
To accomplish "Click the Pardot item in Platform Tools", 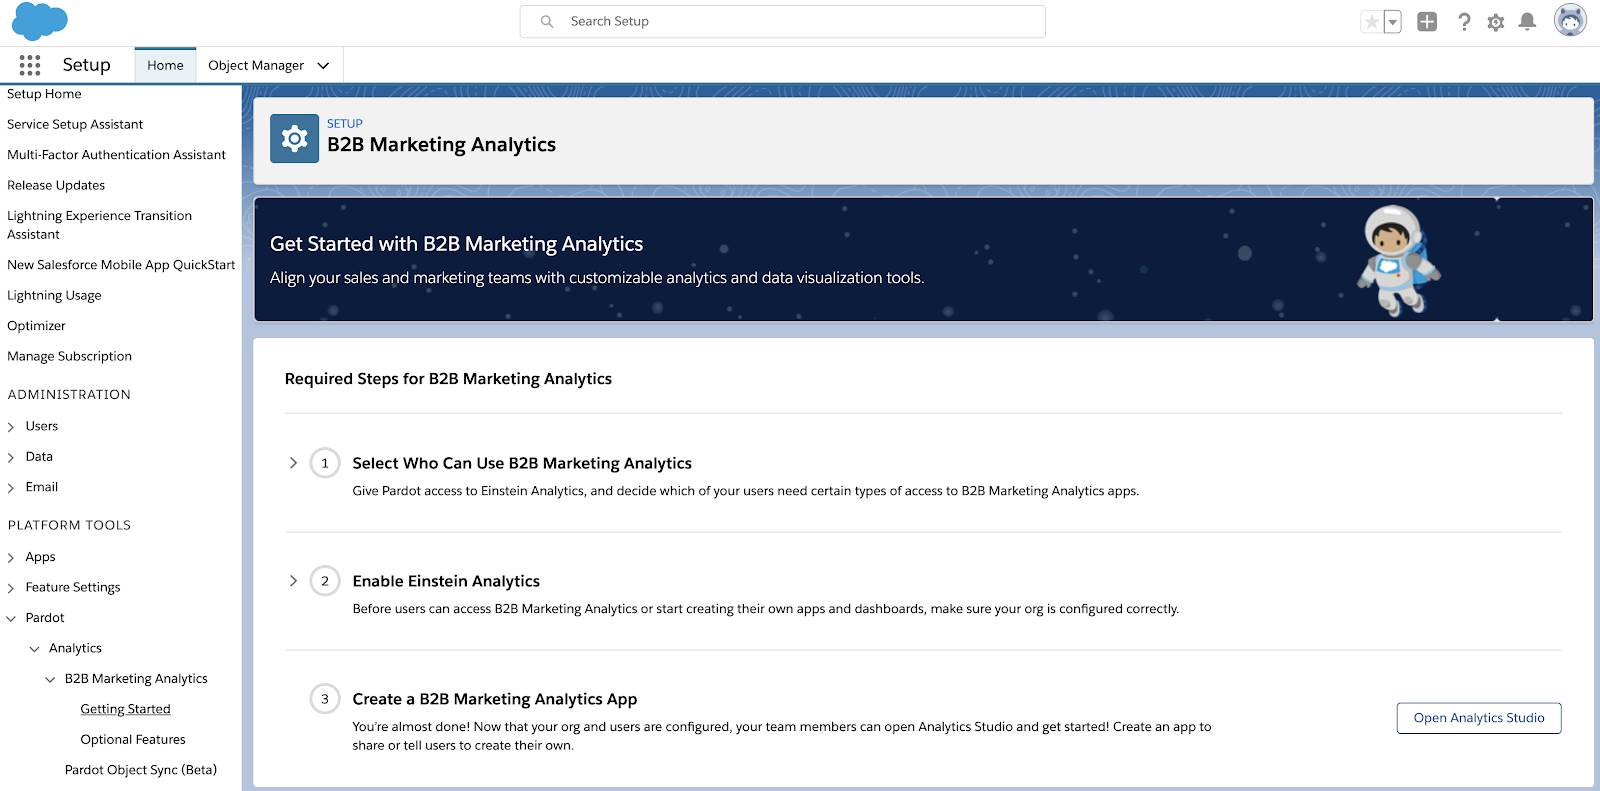I will (x=45, y=618).
